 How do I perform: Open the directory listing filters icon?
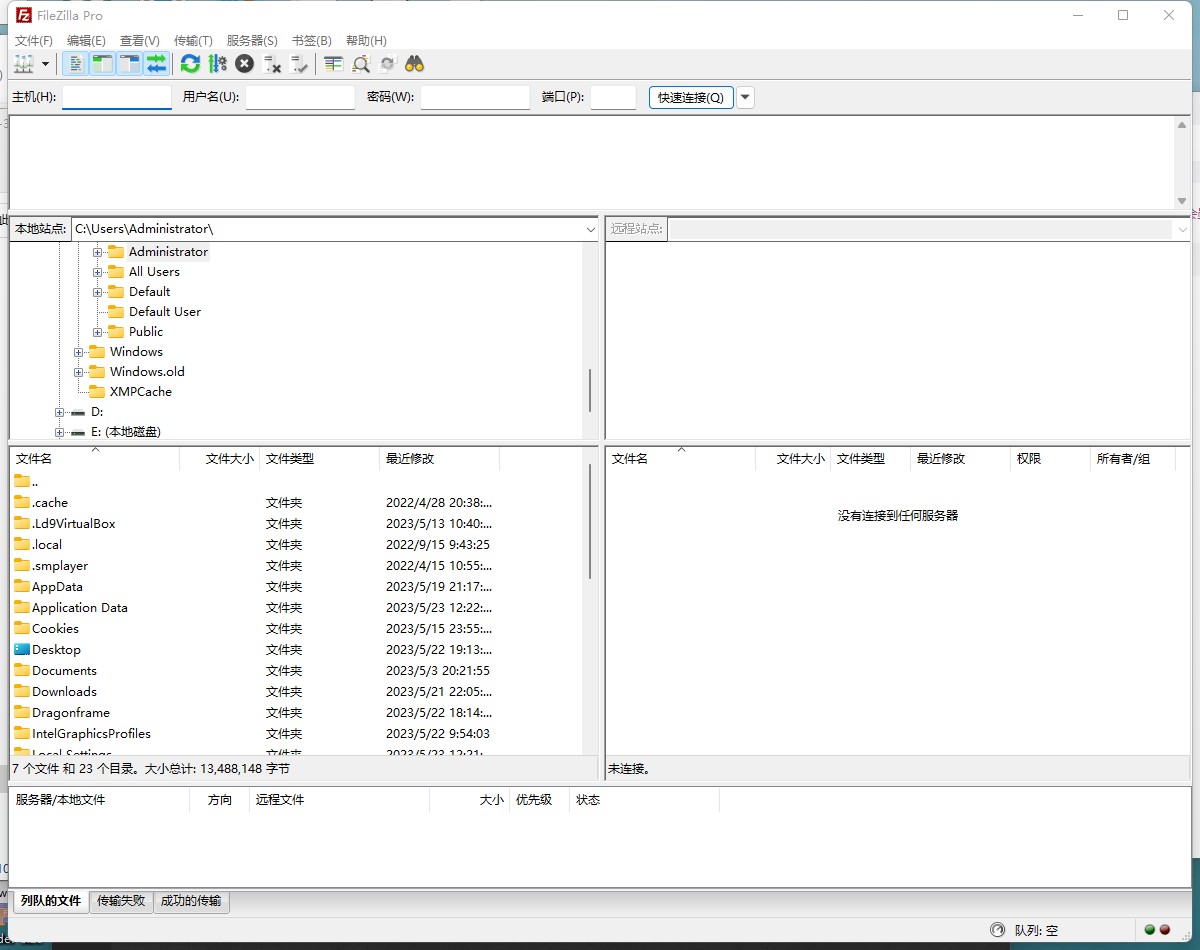(x=333, y=64)
